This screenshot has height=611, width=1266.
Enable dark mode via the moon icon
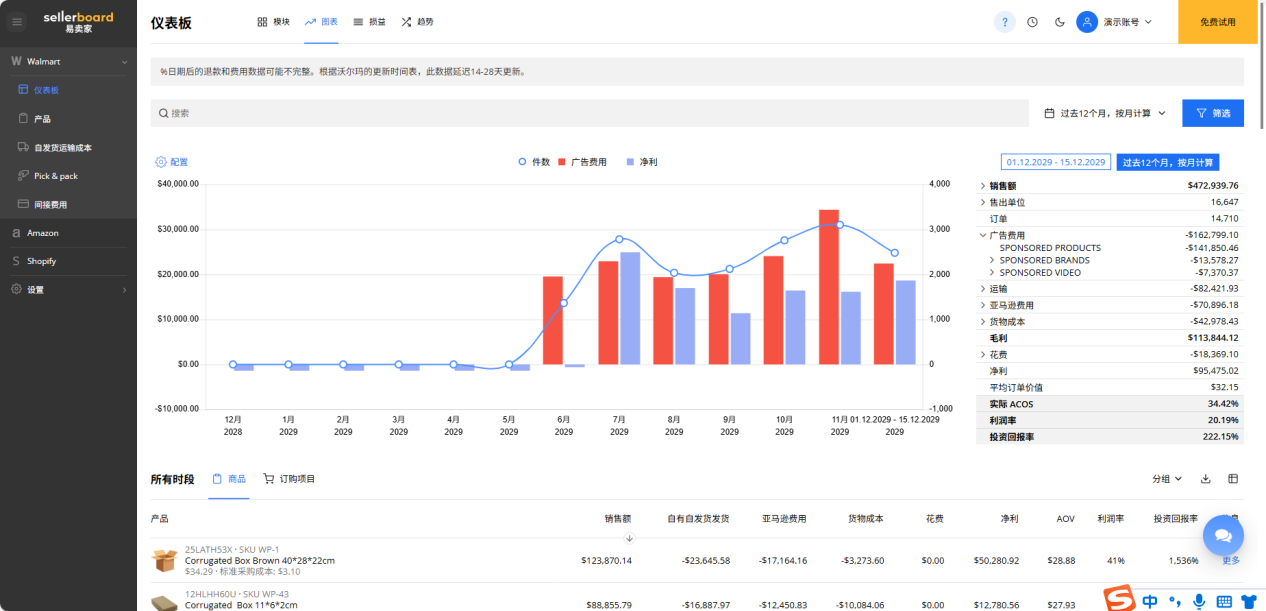(x=1059, y=21)
